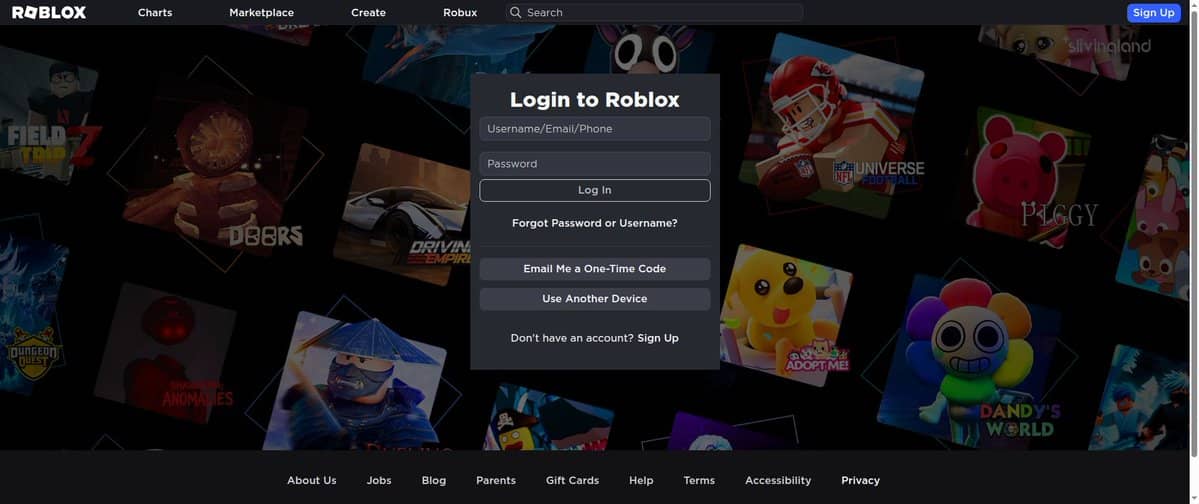The width and height of the screenshot is (1199, 504).
Task: Open the About Us footer link
Action: click(x=312, y=480)
